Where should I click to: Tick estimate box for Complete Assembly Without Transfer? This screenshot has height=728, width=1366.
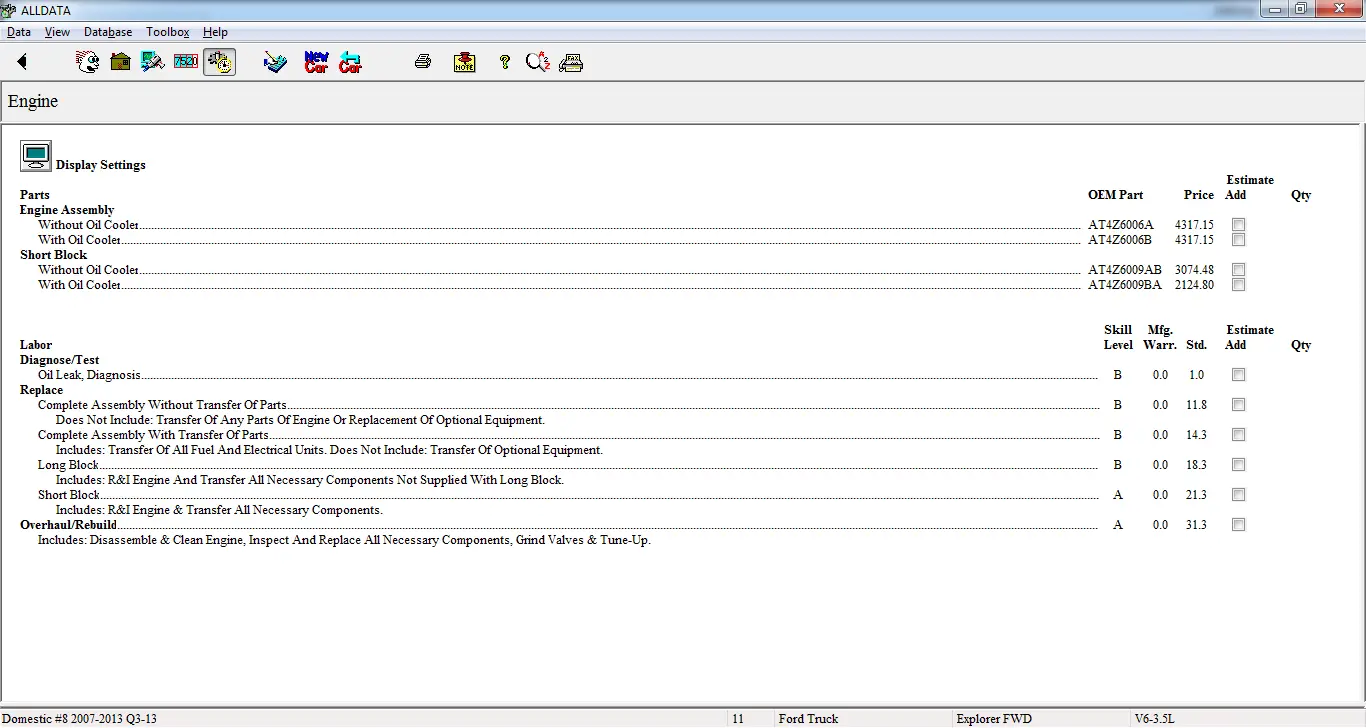pyautogui.click(x=1239, y=405)
